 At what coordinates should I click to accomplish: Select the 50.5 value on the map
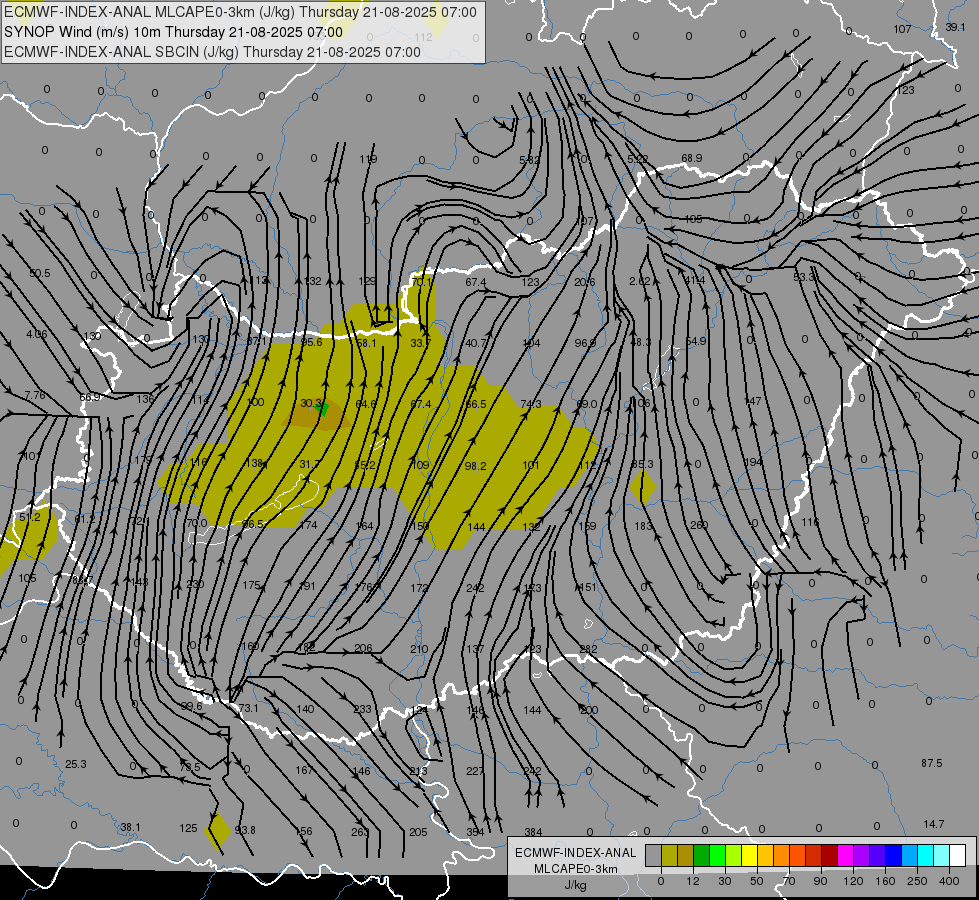coord(40,273)
